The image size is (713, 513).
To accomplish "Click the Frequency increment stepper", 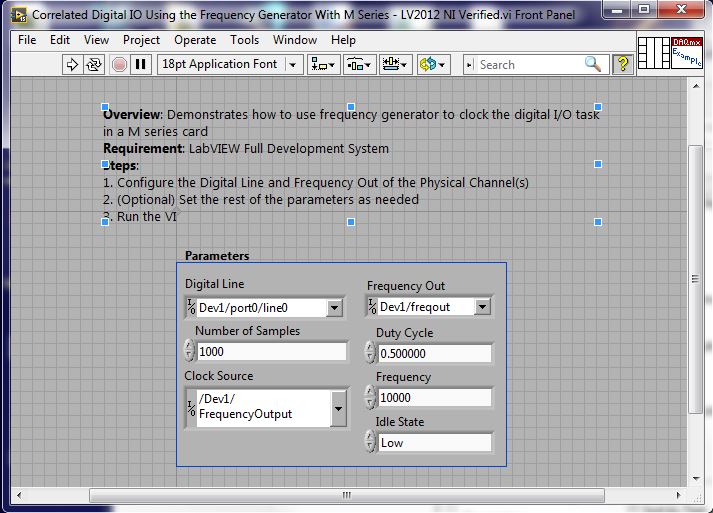I will pos(370,392).
